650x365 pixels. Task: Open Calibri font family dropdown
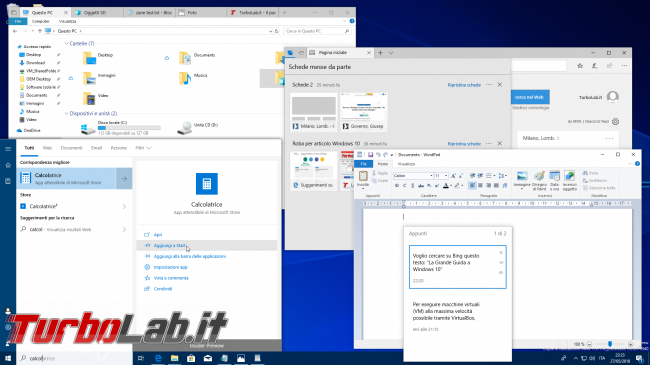click(x=431, y=176)
